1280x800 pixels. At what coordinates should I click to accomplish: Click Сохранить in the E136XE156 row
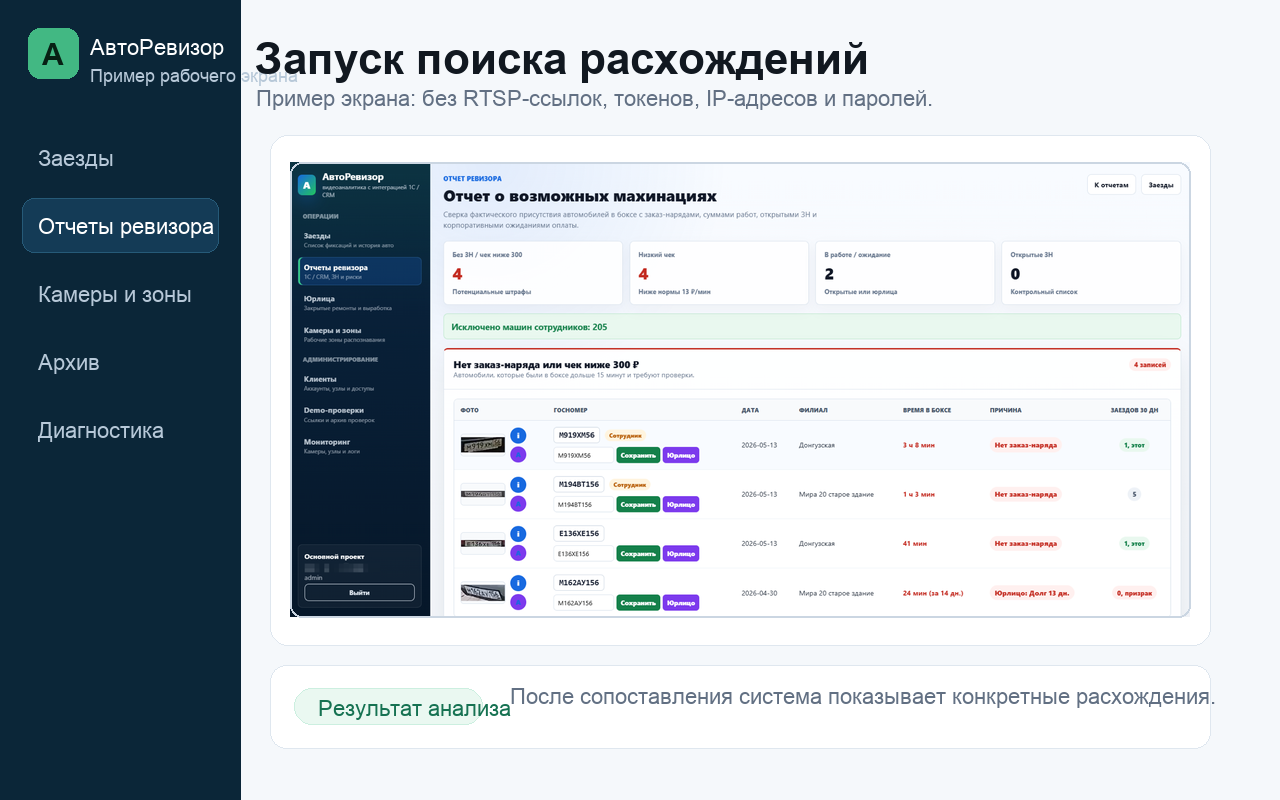(638, 553)
